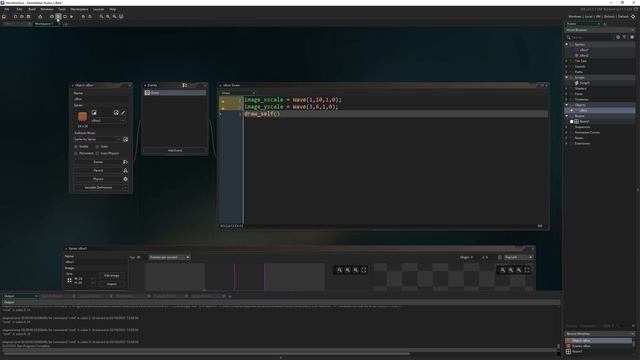Open the Start Page home icon

(4, 17)
